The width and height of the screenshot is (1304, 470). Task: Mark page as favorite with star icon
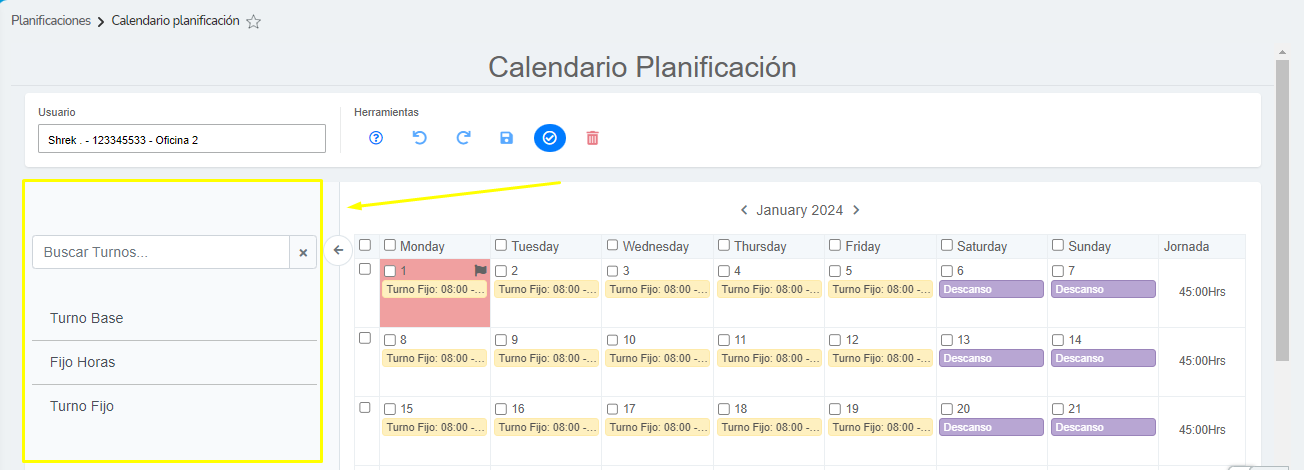(x=254, y=22)
